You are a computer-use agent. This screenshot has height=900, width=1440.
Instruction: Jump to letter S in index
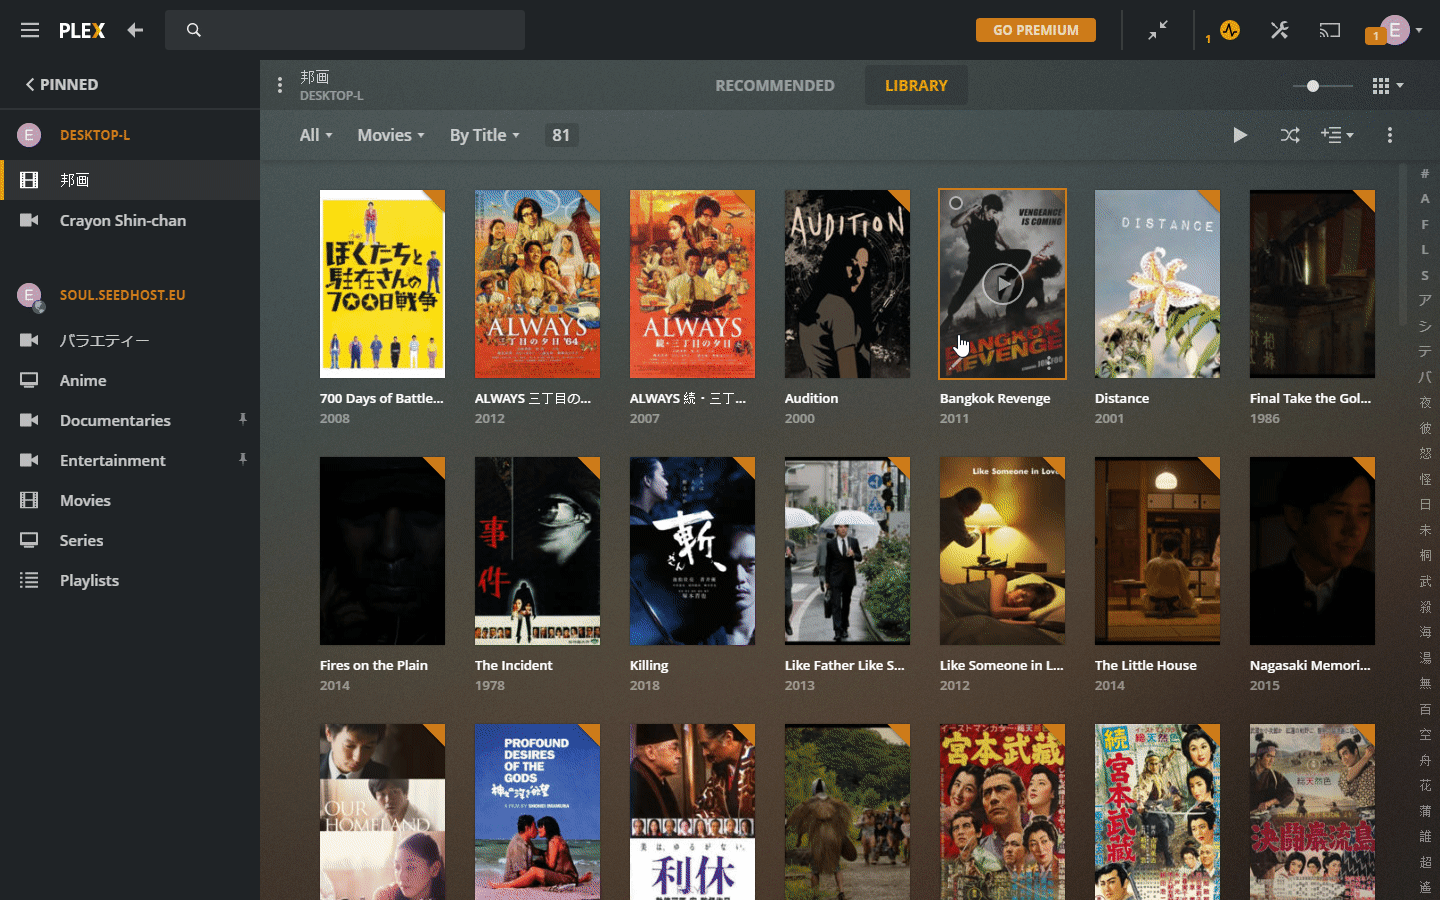click(1425, 275)
